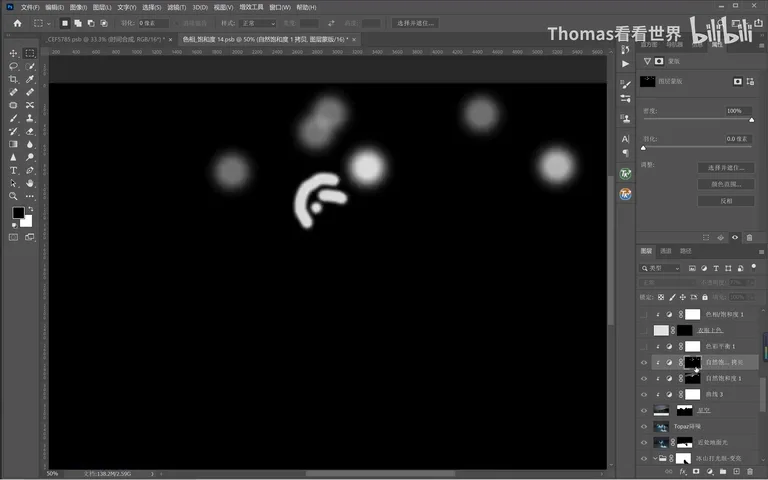The width and height of the screenshot is (768, 480).
Task: Click the 选择并遮住 button in the Properties panel
Action: pyautogui.click(x=726, y=168)
